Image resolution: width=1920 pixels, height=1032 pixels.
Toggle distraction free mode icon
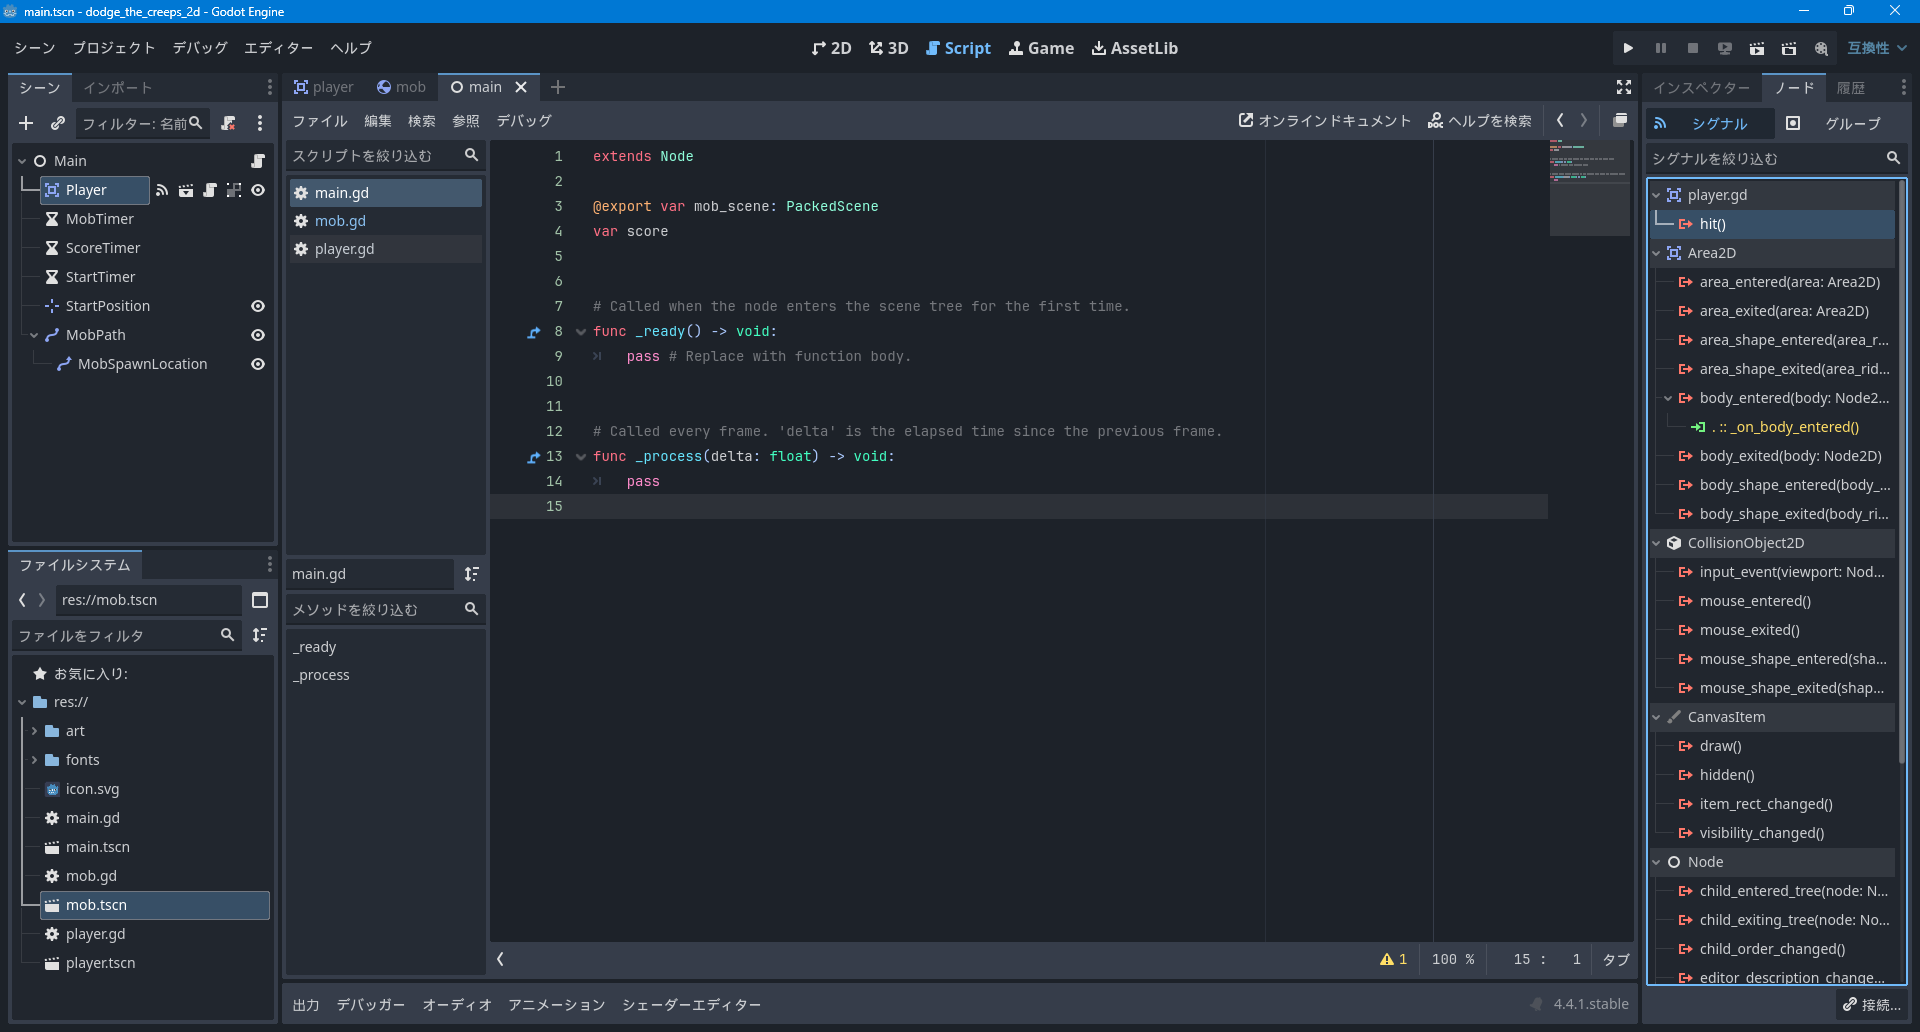pyautogui.click(x=1624, y=87)
